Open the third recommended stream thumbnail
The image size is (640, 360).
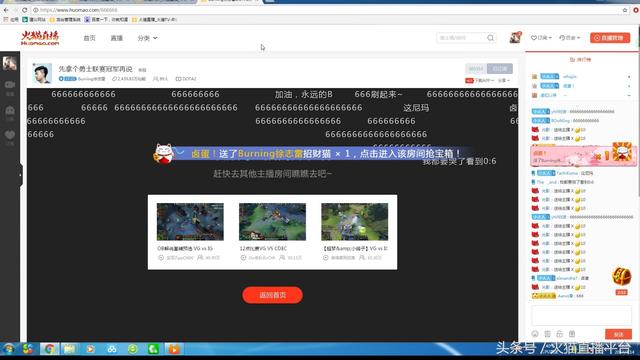click(x=355, y=222)
